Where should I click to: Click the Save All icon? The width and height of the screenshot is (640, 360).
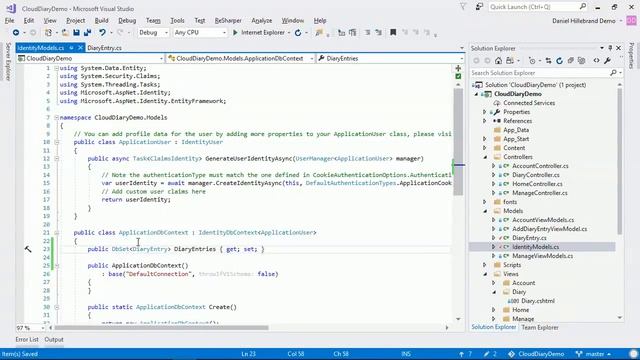[87, 33]
